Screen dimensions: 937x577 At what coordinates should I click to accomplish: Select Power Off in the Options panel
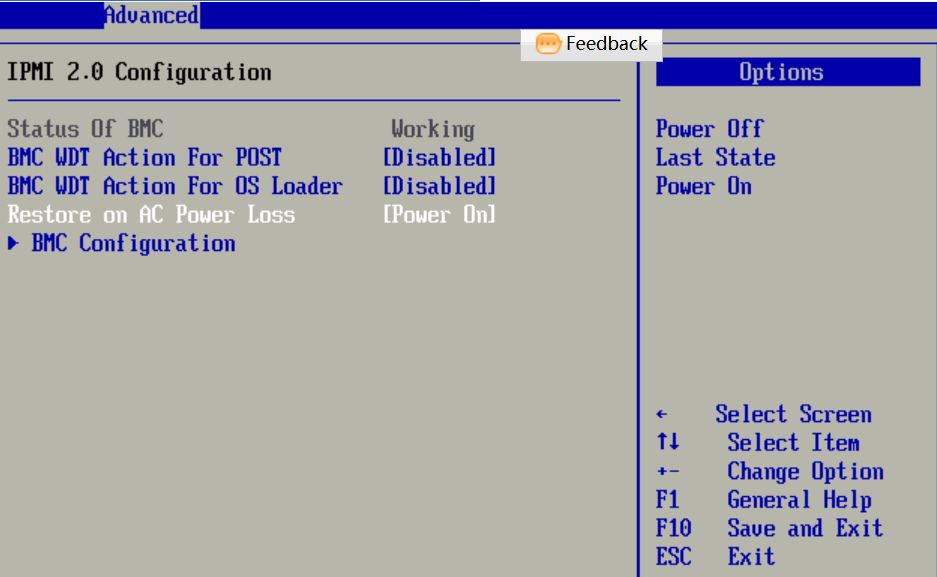coord(709,129)
